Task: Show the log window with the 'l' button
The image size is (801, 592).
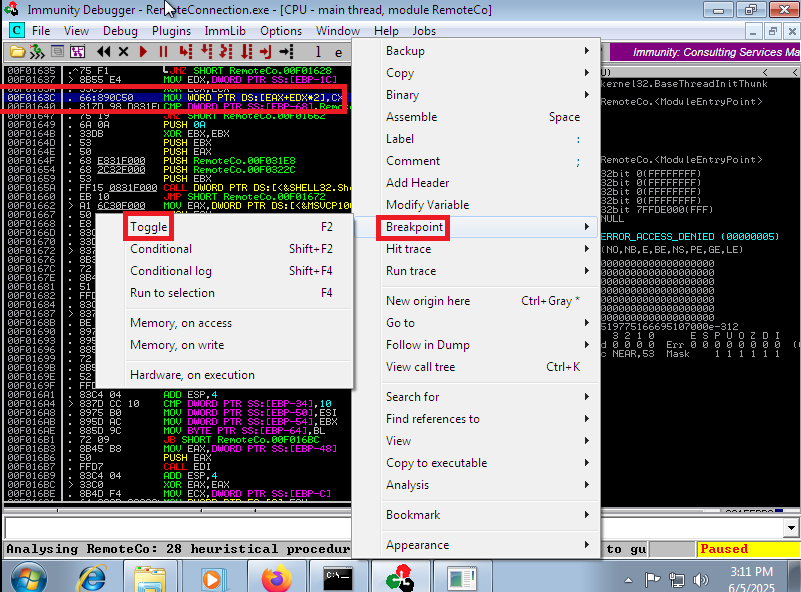Action: coord(318,52)
